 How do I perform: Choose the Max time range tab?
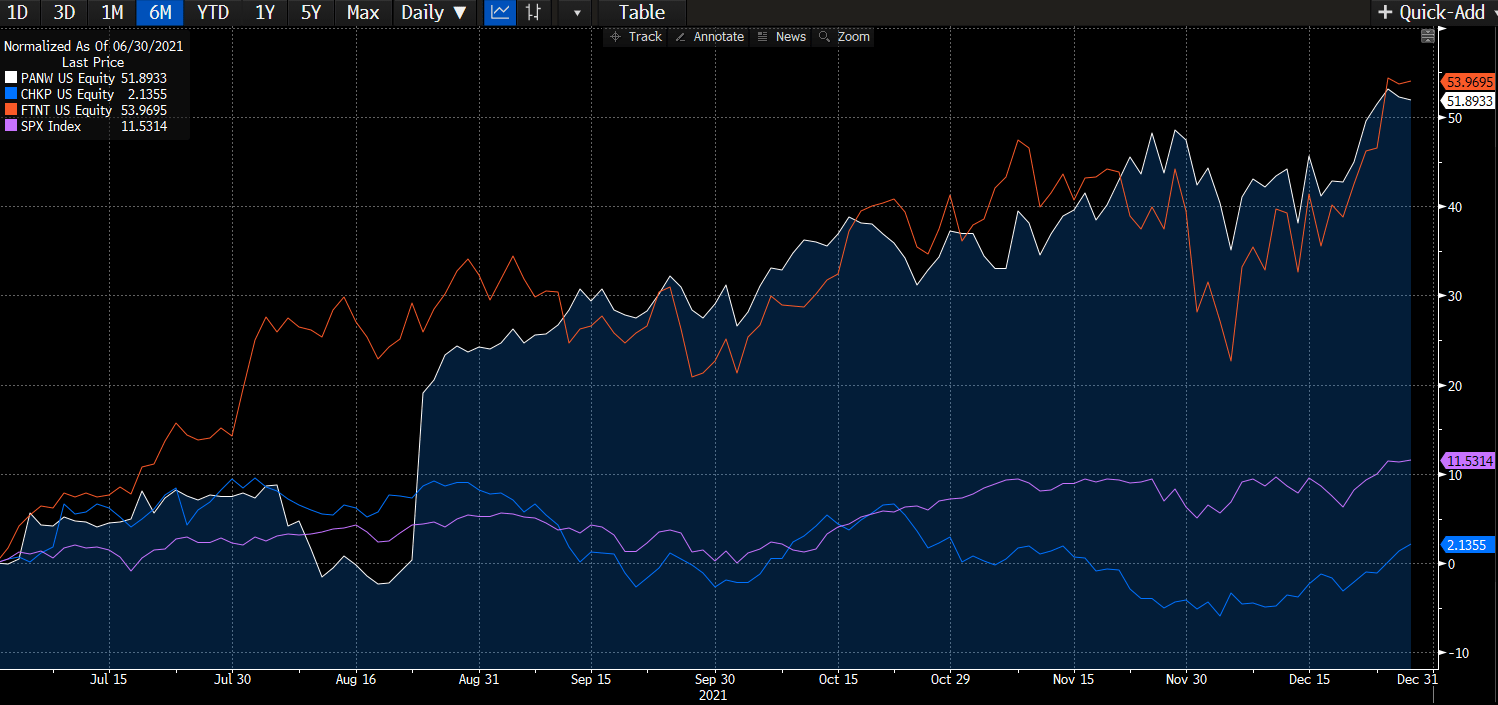362,13
